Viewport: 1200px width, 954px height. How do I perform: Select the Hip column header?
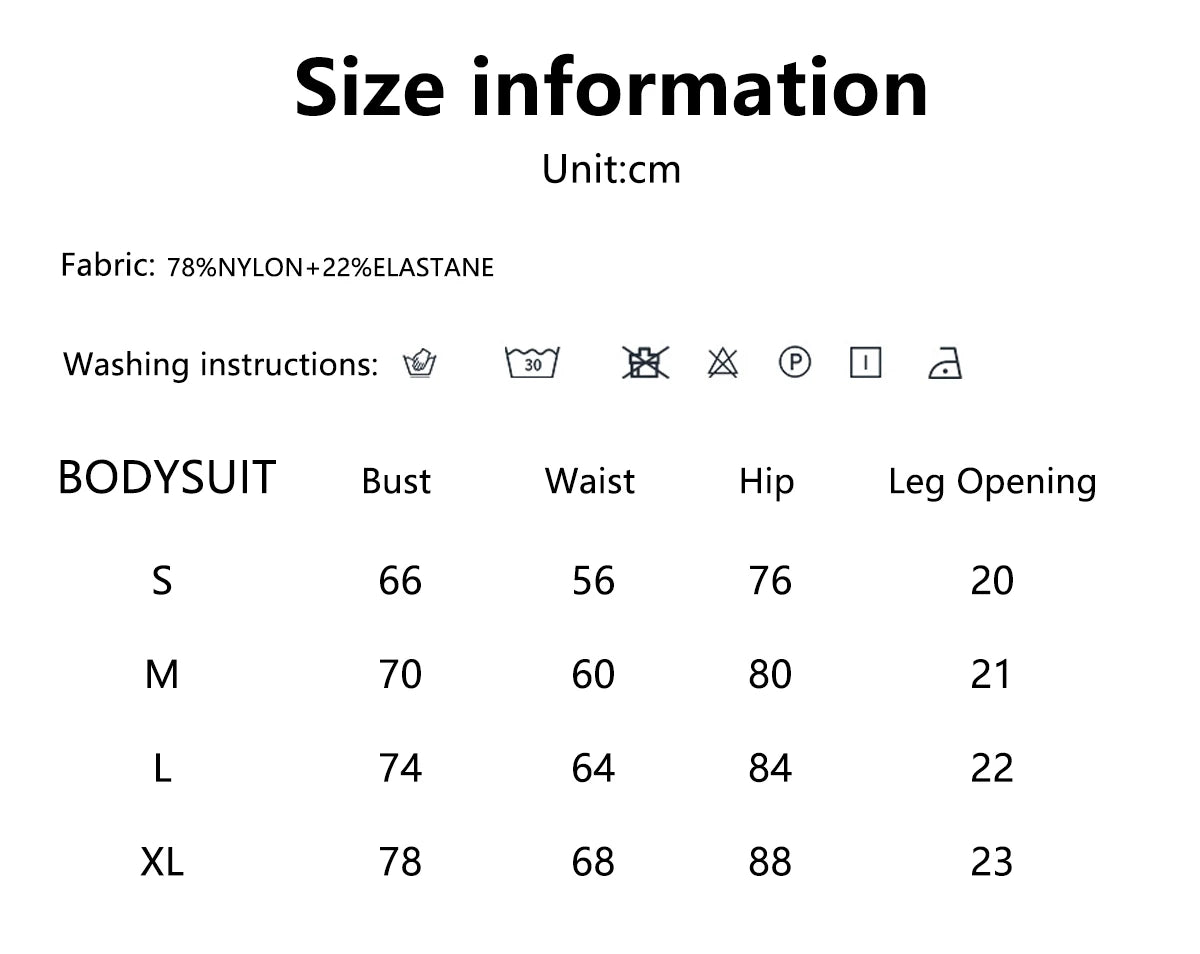(766, 481)
